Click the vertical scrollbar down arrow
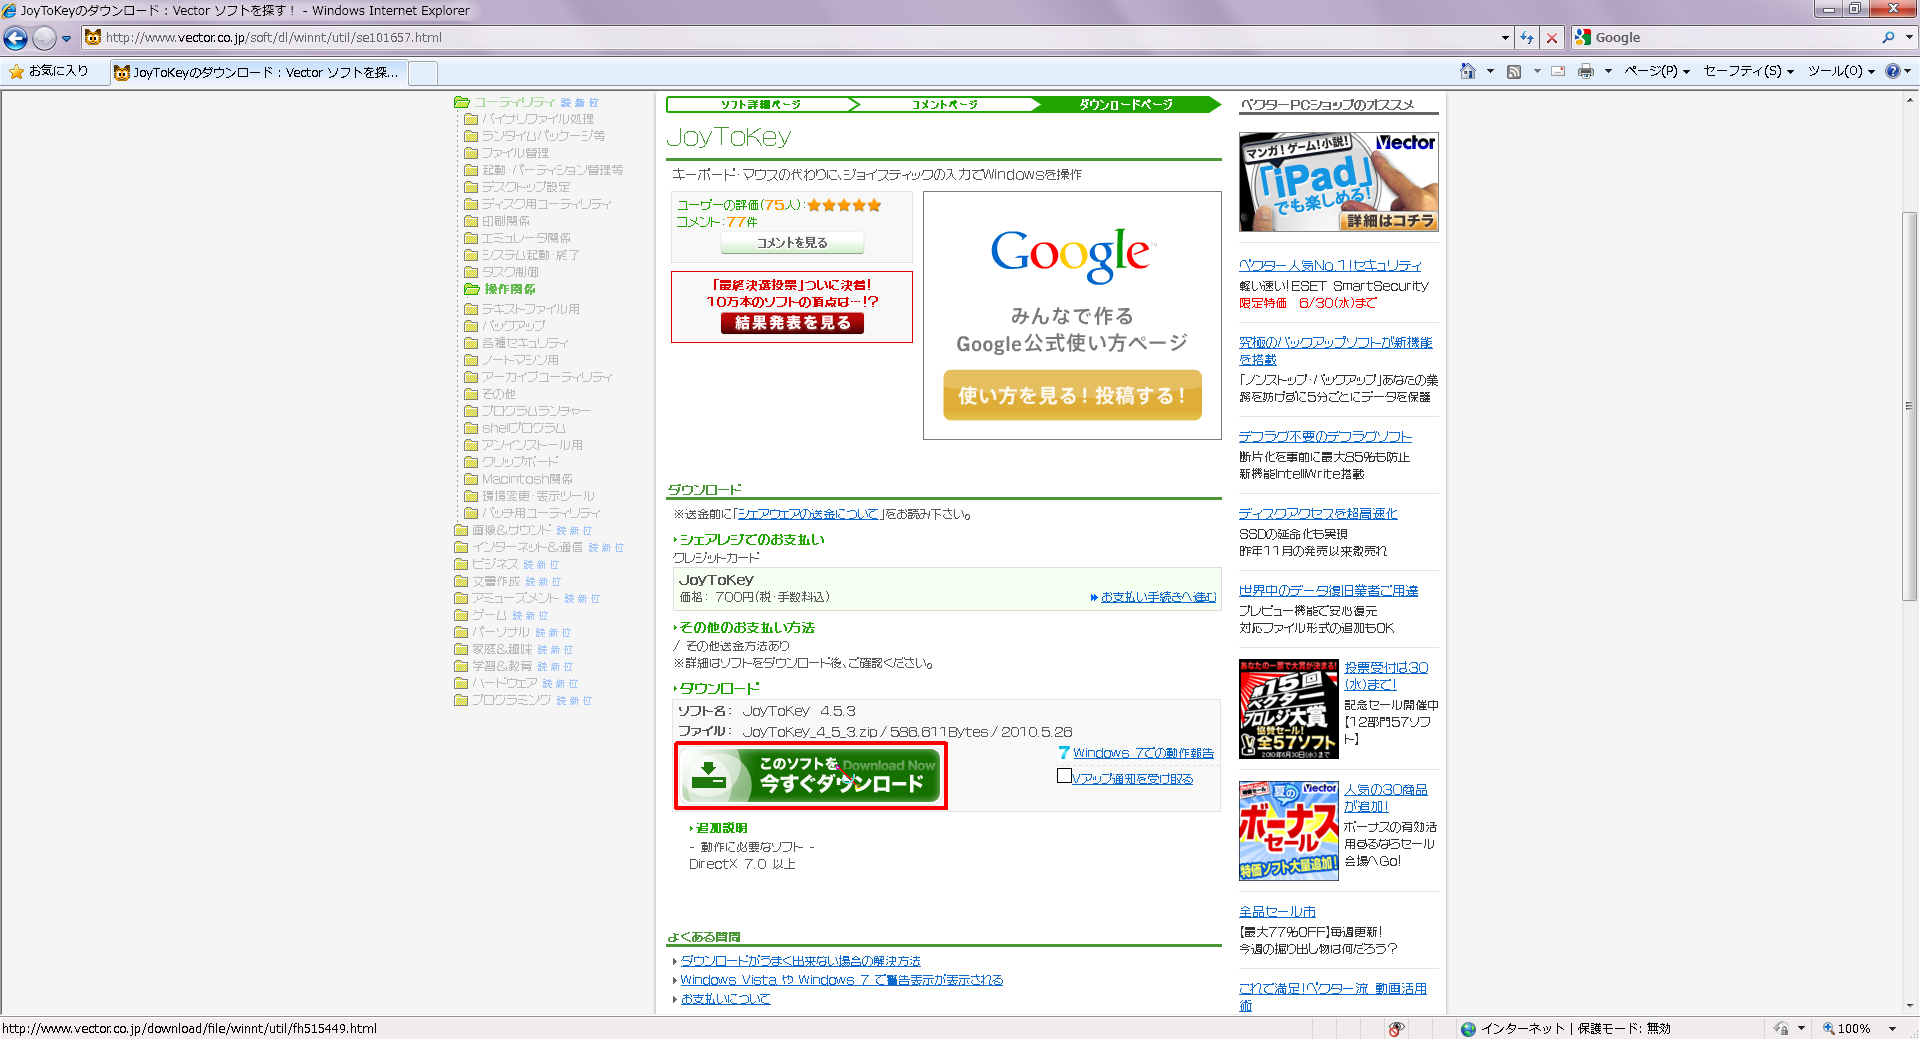1920x1040 pixels. tap(1910, 1006)
